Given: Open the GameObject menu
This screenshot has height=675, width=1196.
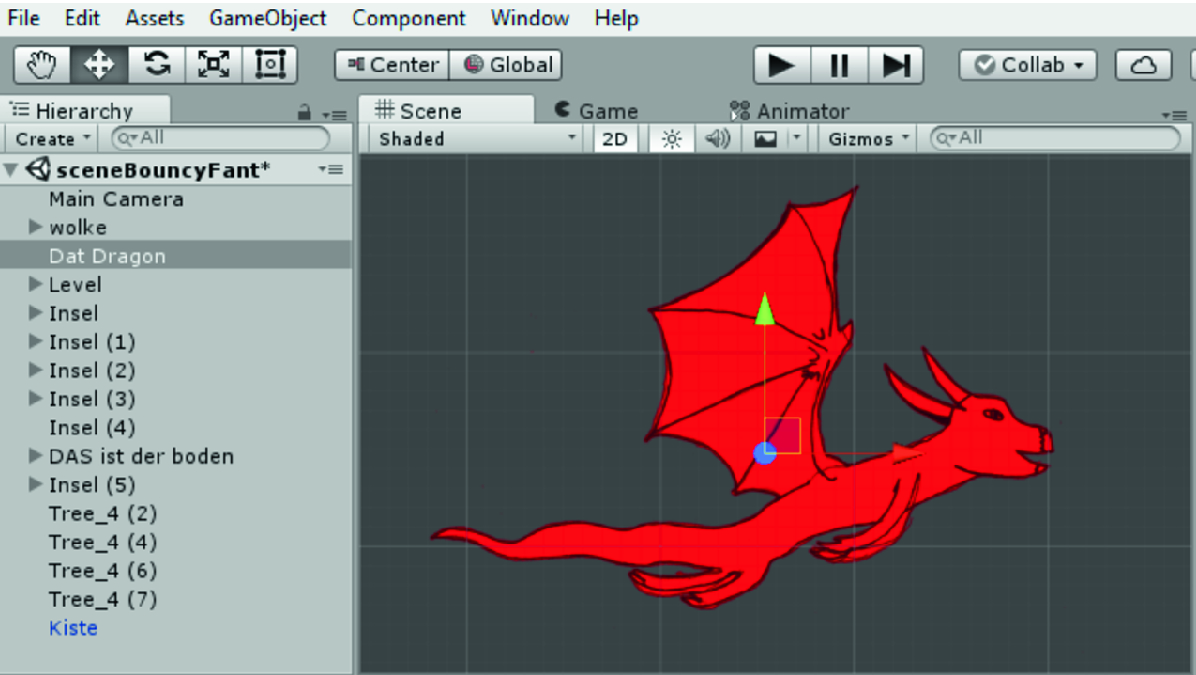Looking at the screenshot, I should (x=268, y=18).
